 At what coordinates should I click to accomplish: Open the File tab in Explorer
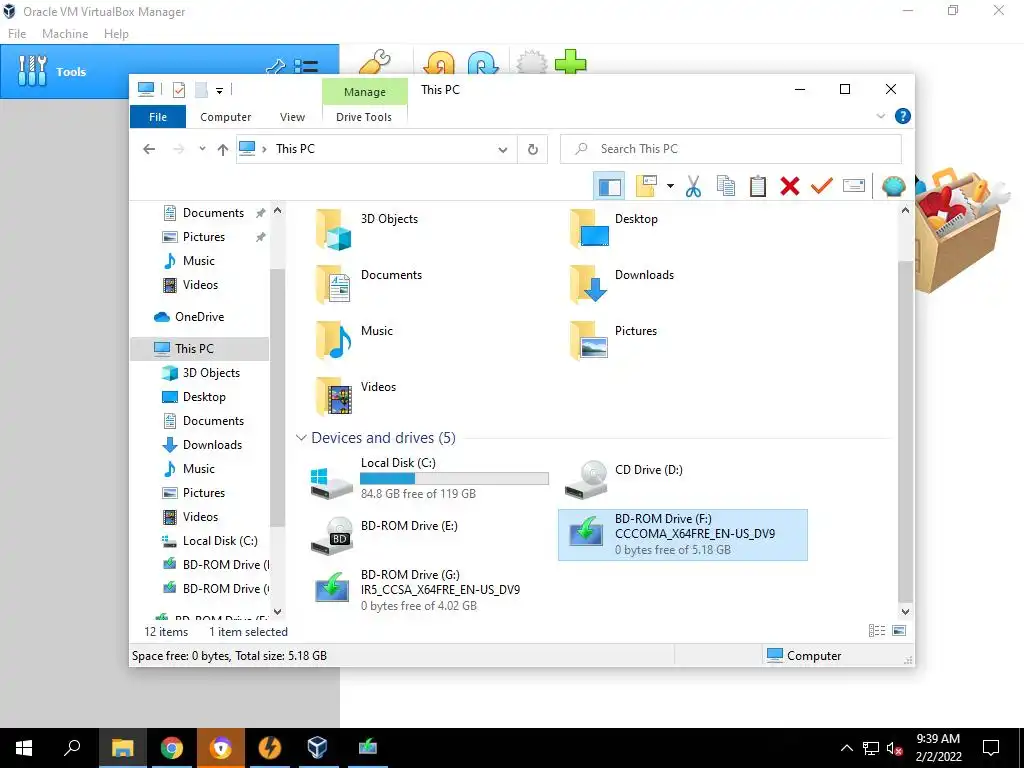(x=158, y=117)
